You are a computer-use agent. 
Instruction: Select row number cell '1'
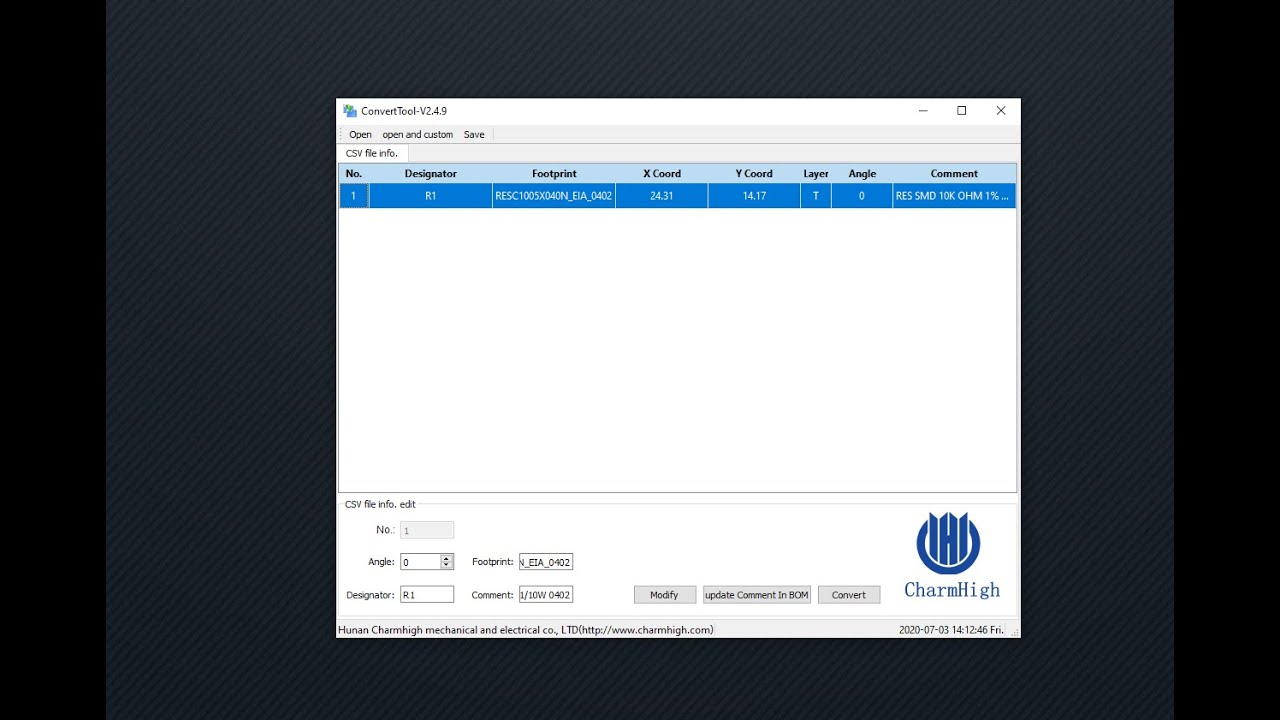(x=354, y=196)
